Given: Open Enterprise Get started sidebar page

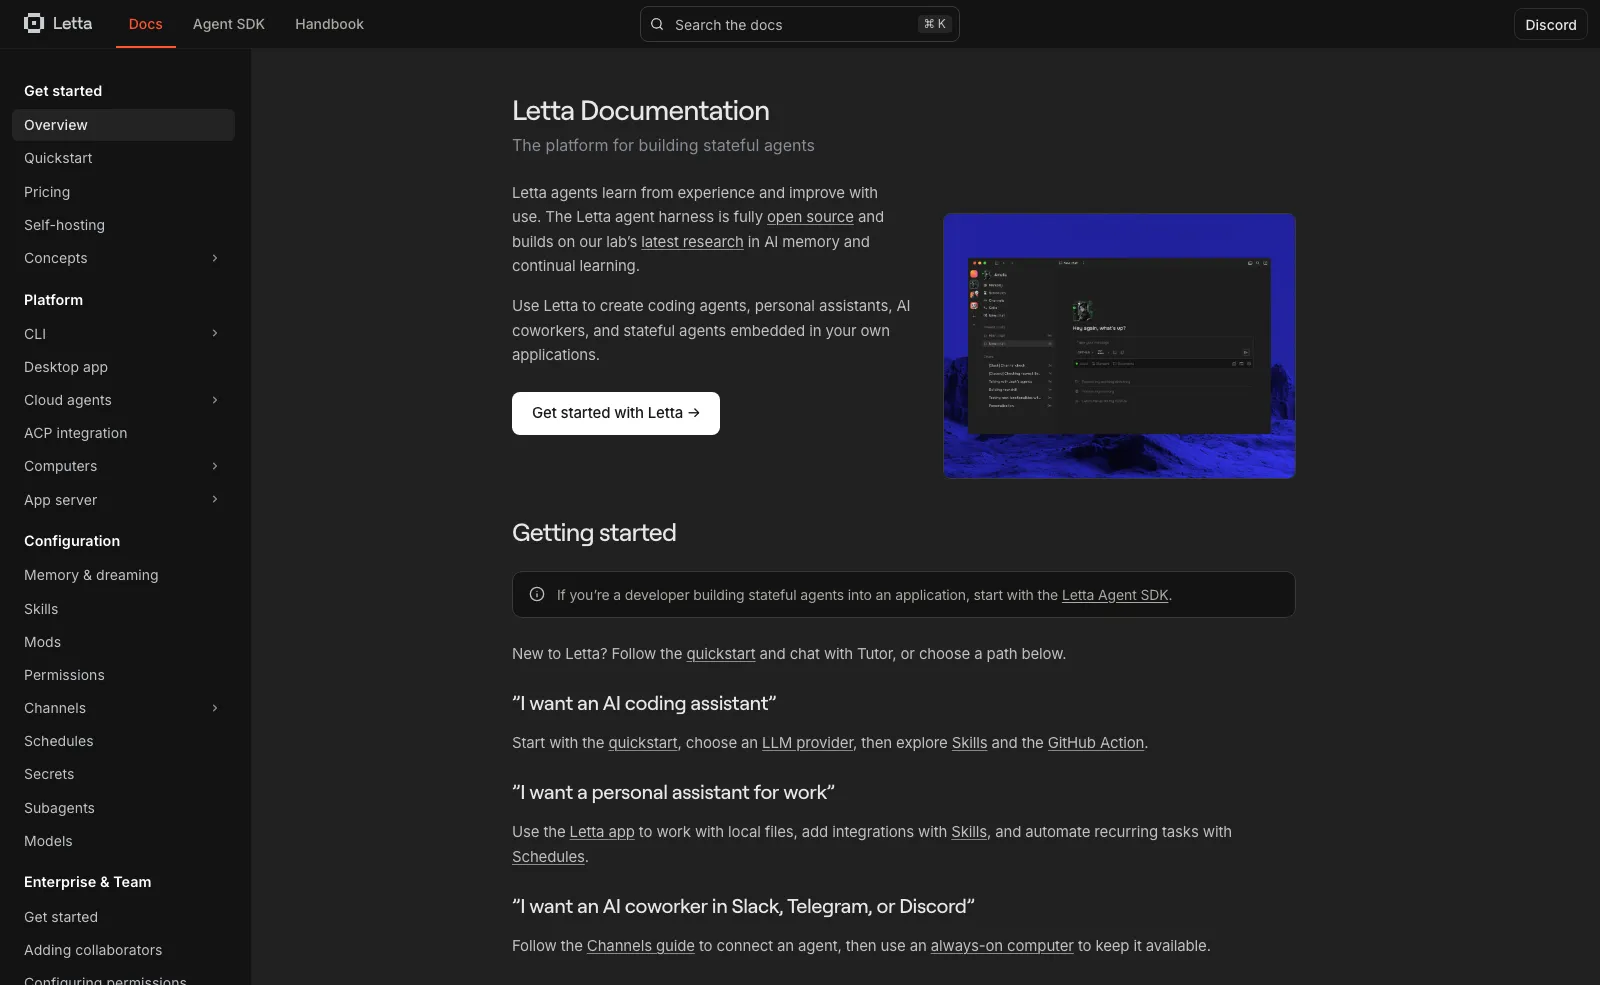Looking at the screenshot, I should click(x=61, y=917).
